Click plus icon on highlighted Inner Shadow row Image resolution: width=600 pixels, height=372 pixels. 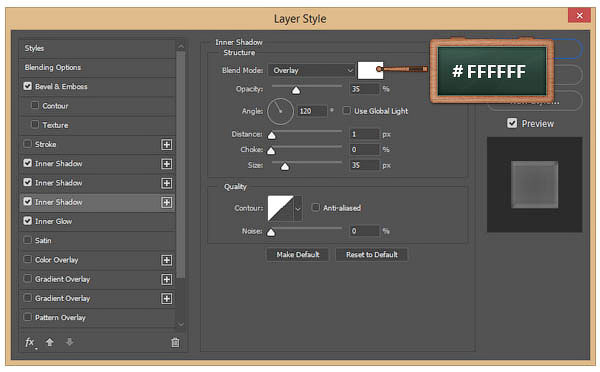pyautogui.click(x=166, y=202)
